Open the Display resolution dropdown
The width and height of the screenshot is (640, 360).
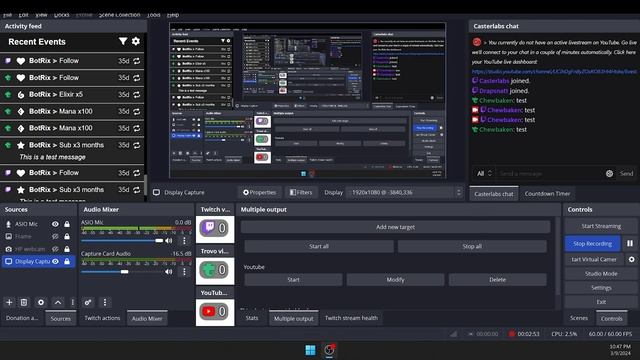pyautogui.click(x=405, y=192)
